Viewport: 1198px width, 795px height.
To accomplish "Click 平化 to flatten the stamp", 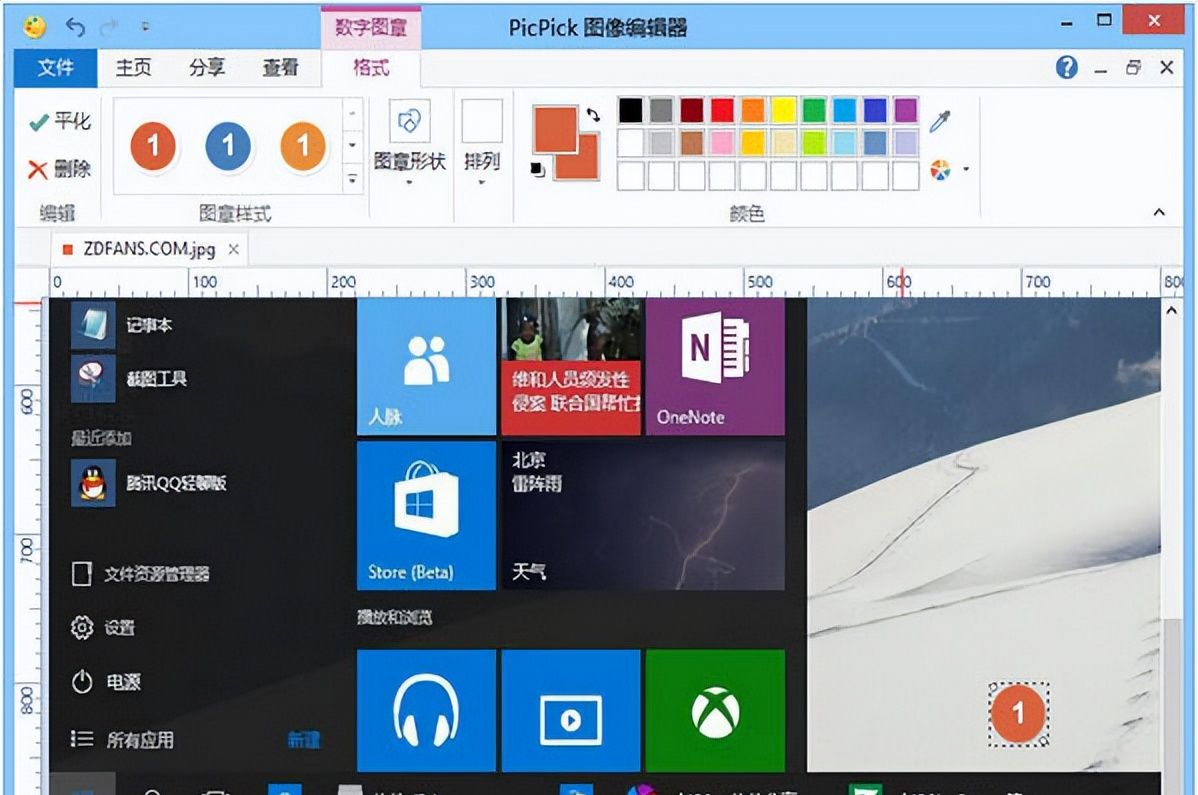I will pyautogui.click(x=60, y=121).
